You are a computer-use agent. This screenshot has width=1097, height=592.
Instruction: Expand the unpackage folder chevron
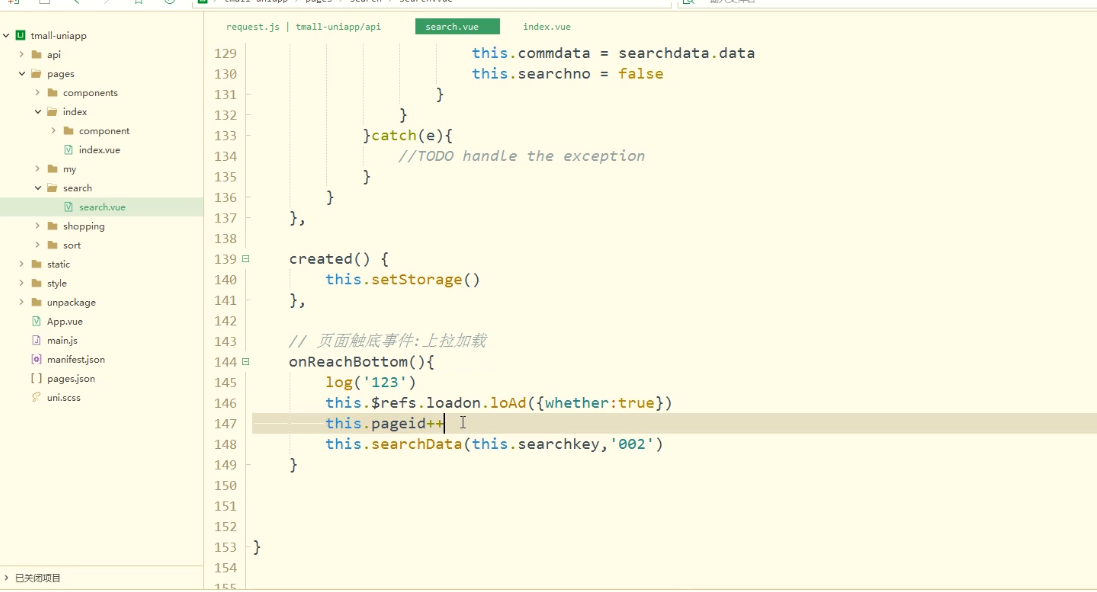(21, 302)
